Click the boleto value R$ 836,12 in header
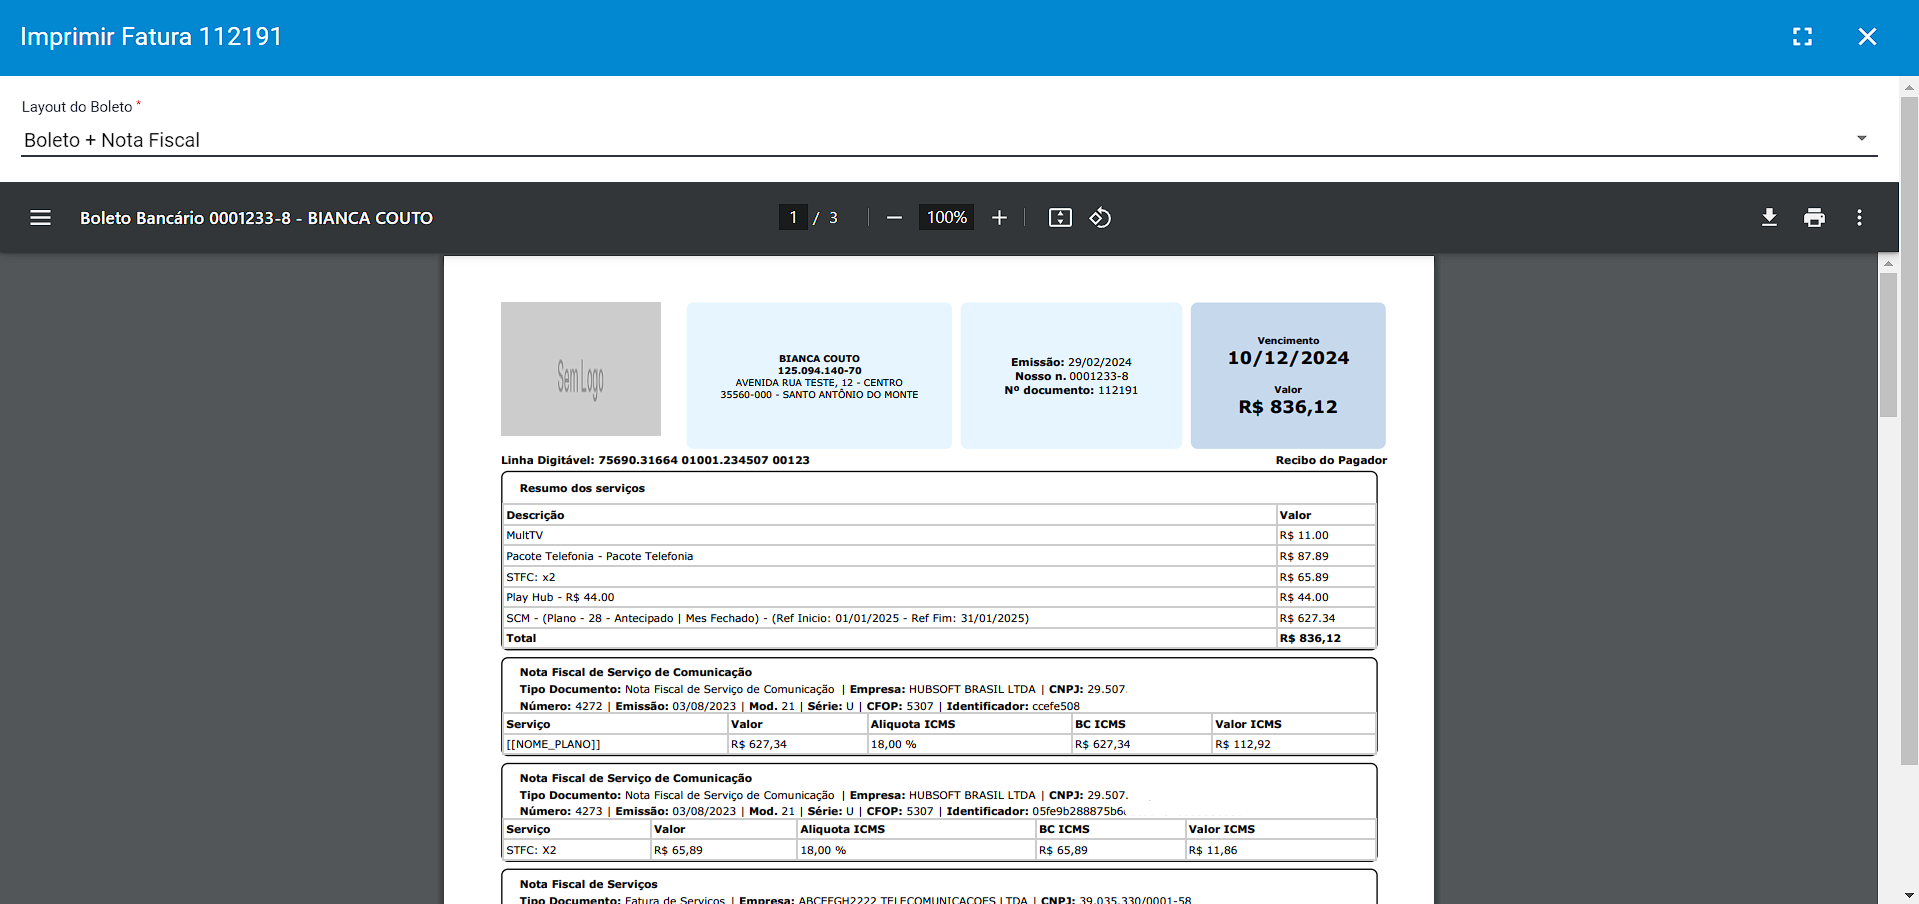Viewport: 1919px width, 904px height. point(1288,407)
